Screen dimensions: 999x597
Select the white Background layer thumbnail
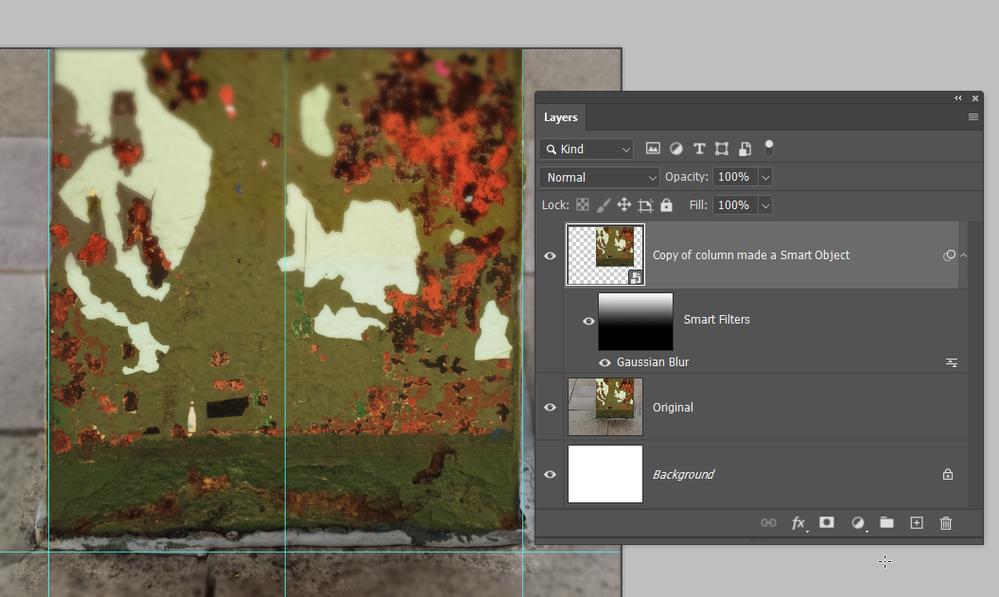point(605,474)
